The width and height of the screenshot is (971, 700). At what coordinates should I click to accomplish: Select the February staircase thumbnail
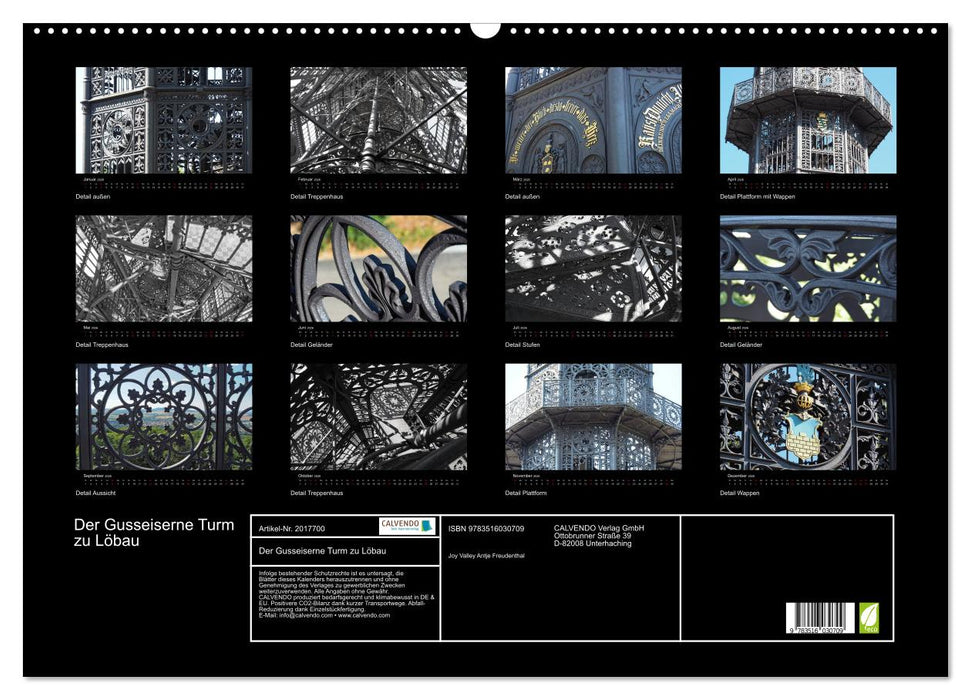pos(378,120)
